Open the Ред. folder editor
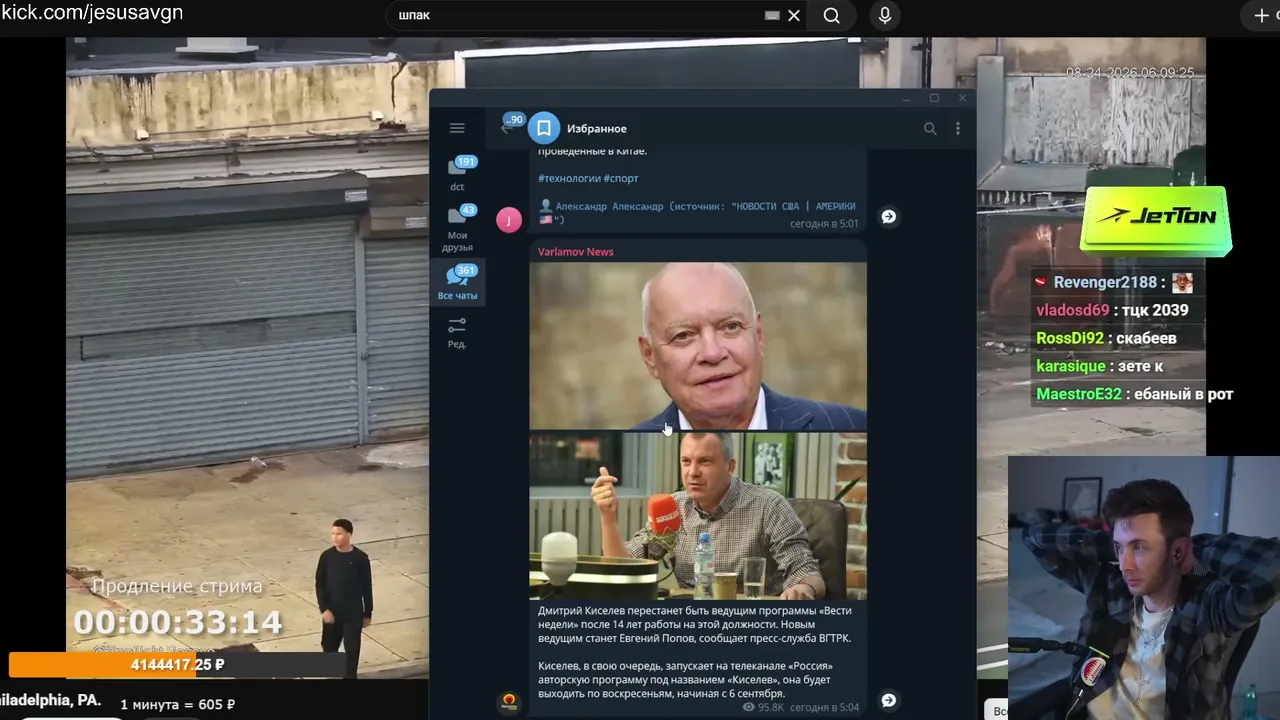This screenshot has height=720, width=1280. [x=457, y=333]
